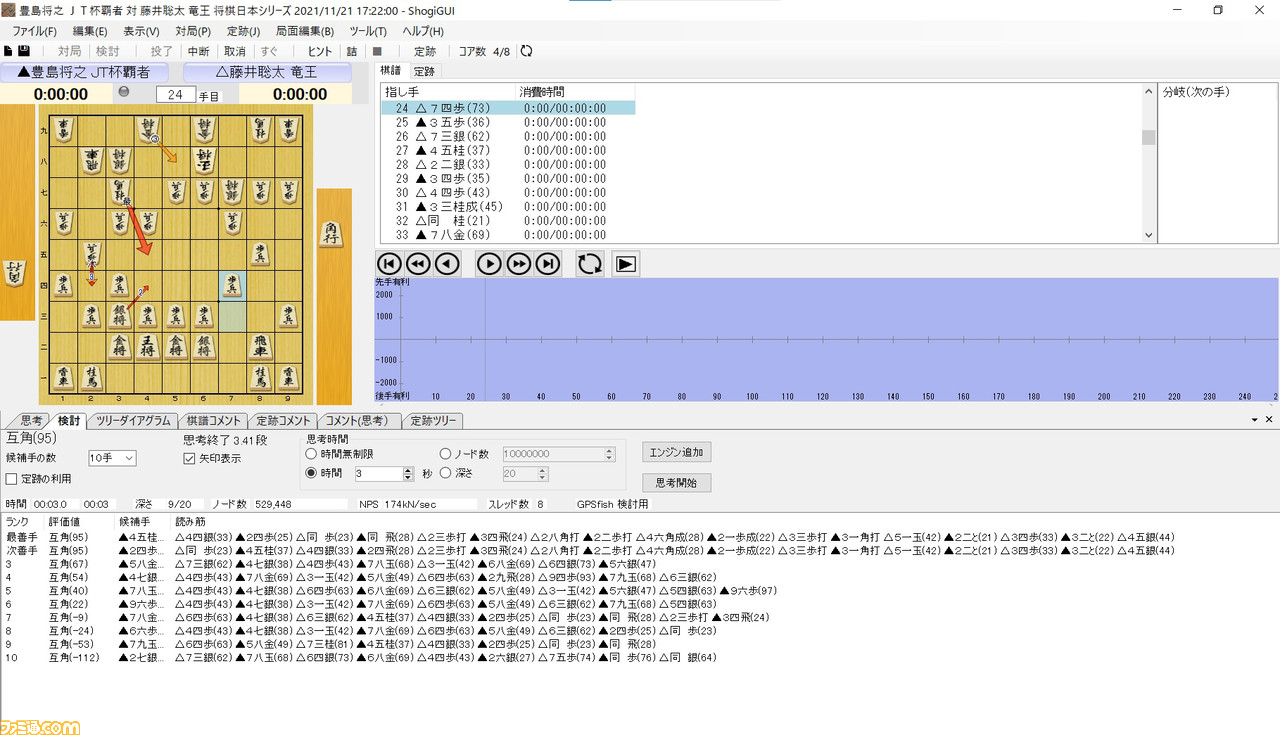Open the 表示(V) menu
Viewport: 1280px width, 735px height.
click(141, 31)
